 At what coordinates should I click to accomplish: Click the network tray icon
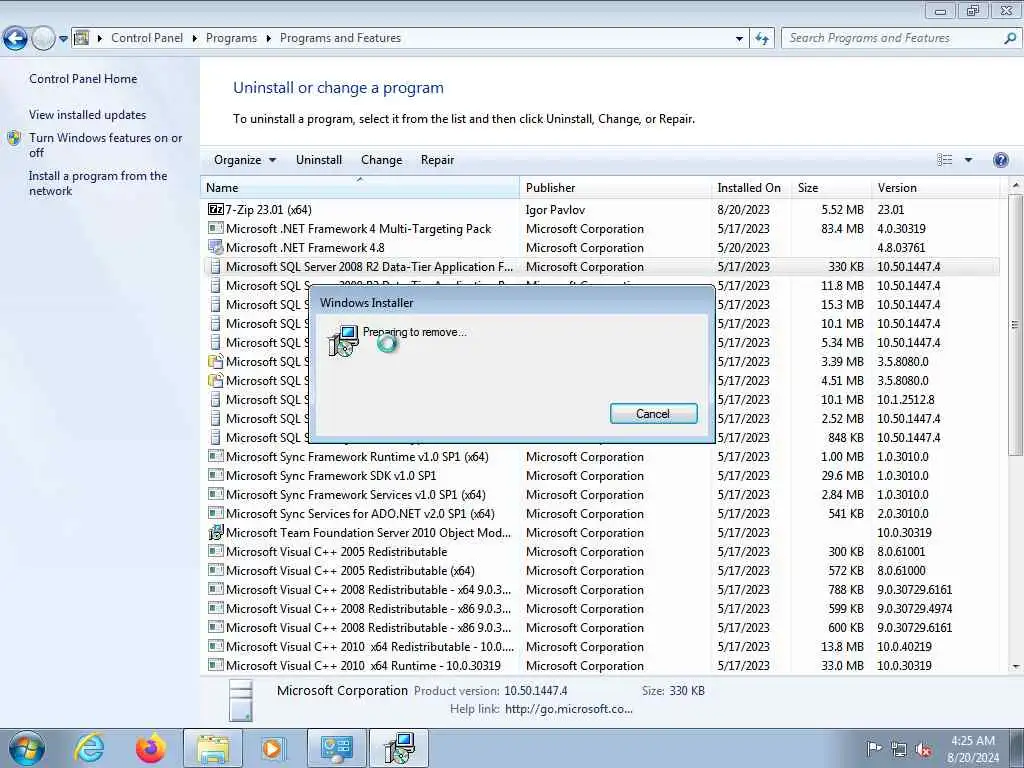pyautogui.click(x=899, y=750)
